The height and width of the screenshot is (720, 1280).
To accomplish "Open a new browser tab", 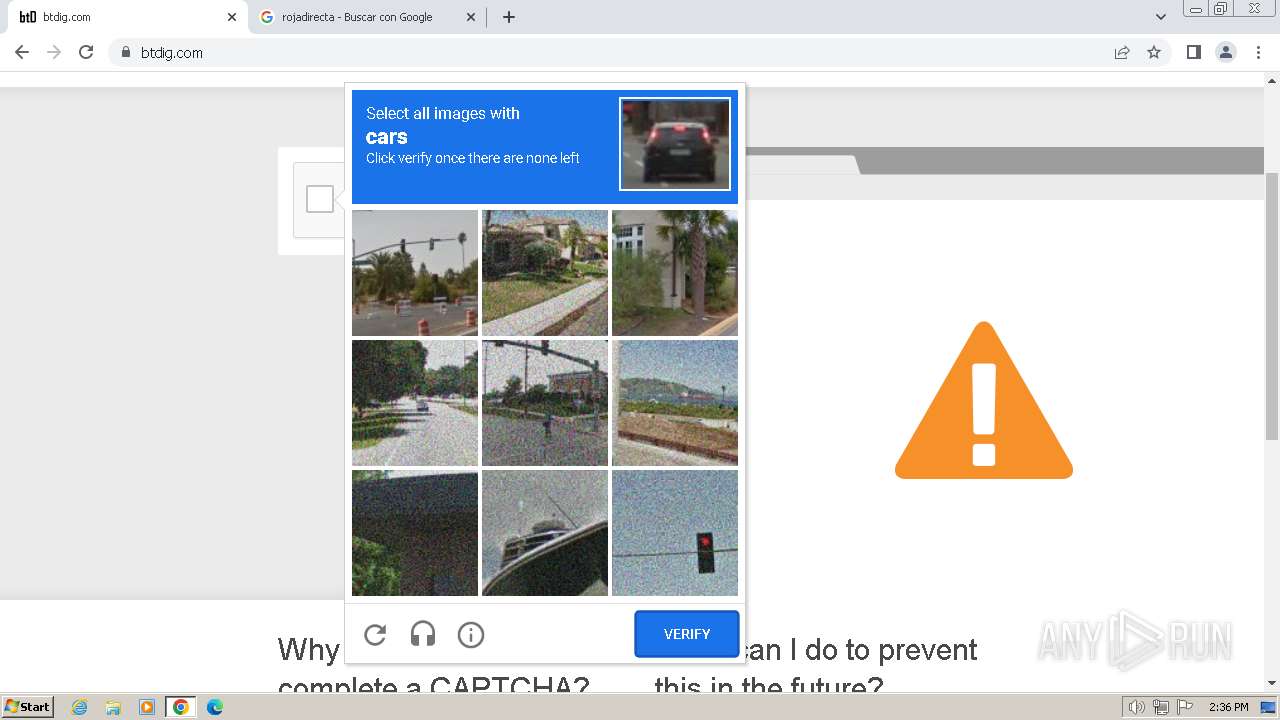I will (509, 17).
